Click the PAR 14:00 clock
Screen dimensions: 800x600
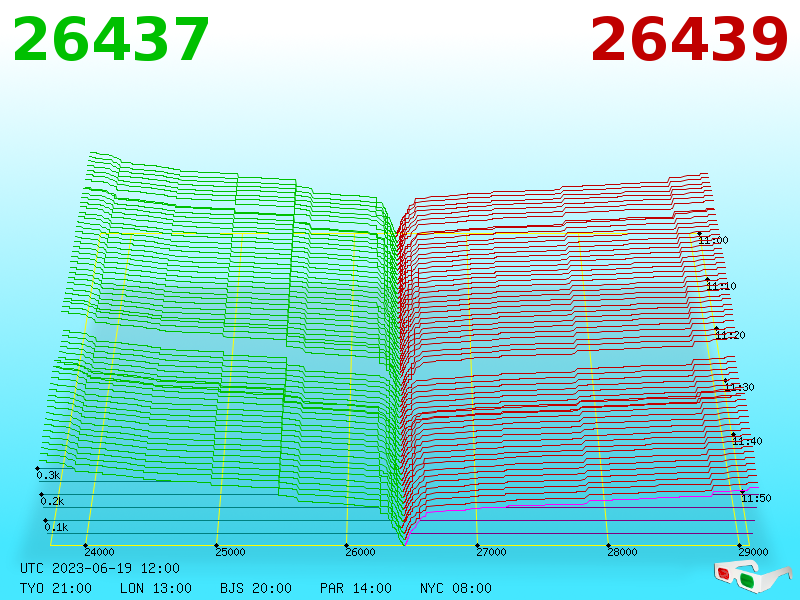tap(356, 588)
